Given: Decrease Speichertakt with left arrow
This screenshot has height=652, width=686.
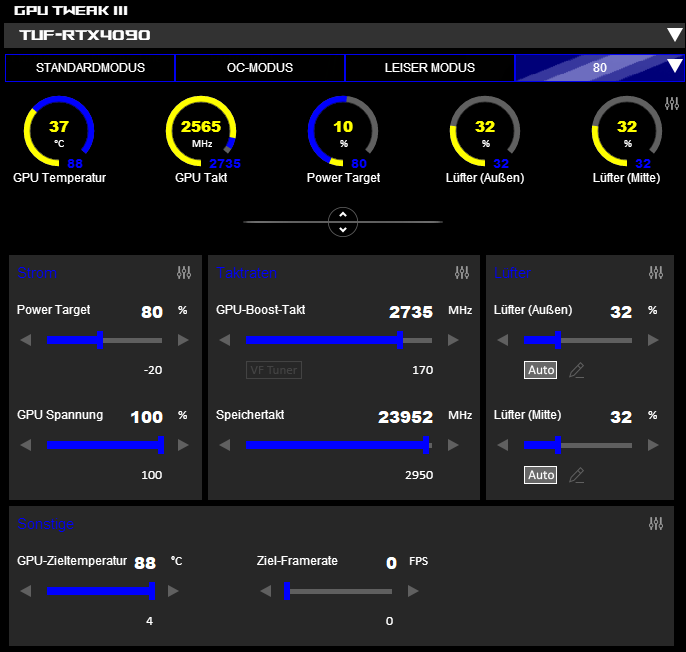Looking at the screenshot, I should (225, 445).
